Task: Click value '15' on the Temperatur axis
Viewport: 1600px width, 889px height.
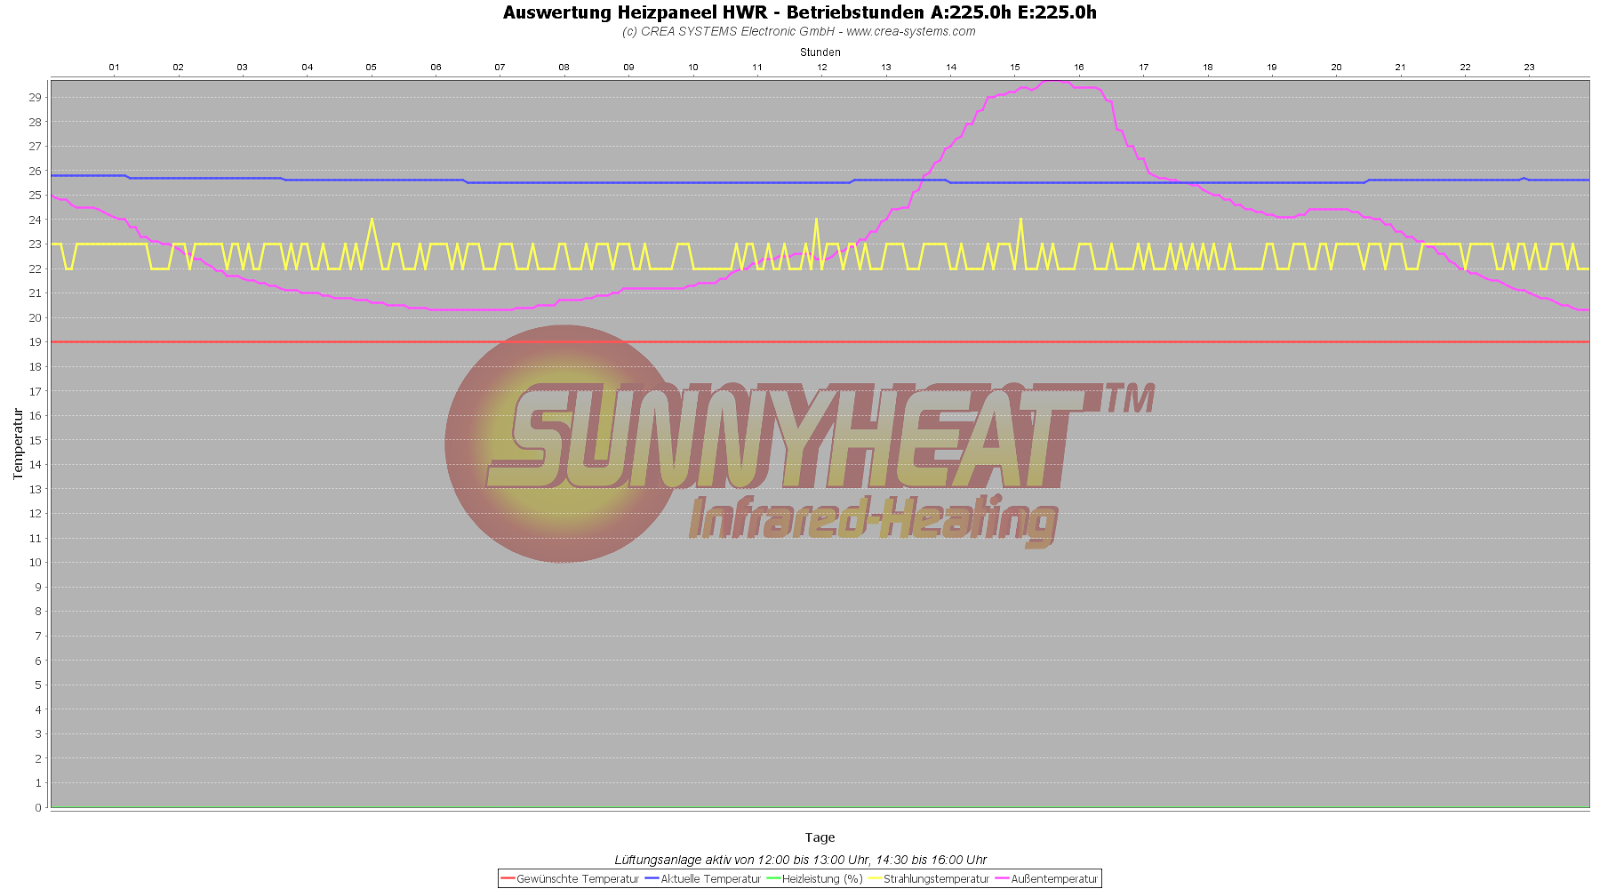Action: (35, 440)
